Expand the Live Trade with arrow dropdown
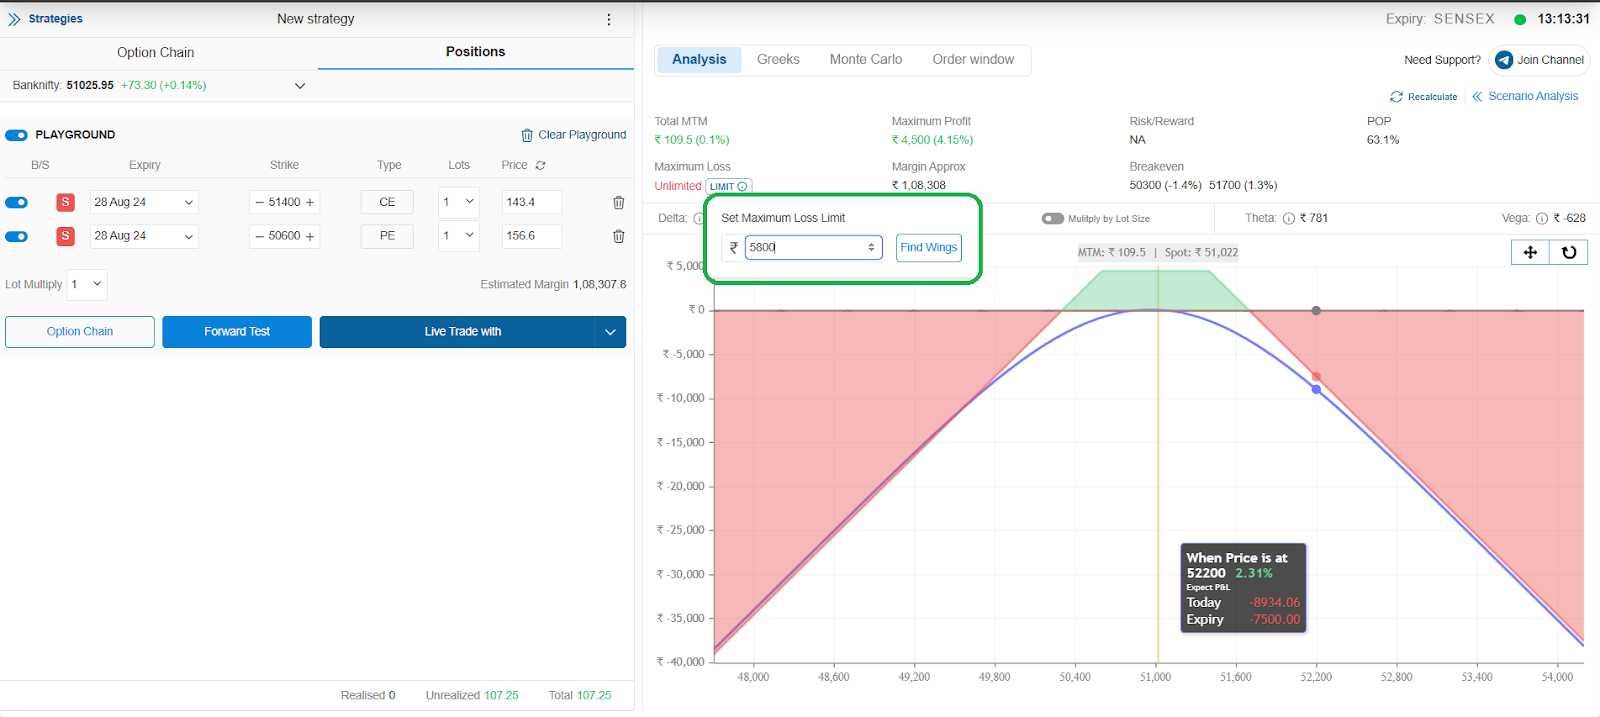This screenshot has width=1600, height=717. [x=610, y=332]
